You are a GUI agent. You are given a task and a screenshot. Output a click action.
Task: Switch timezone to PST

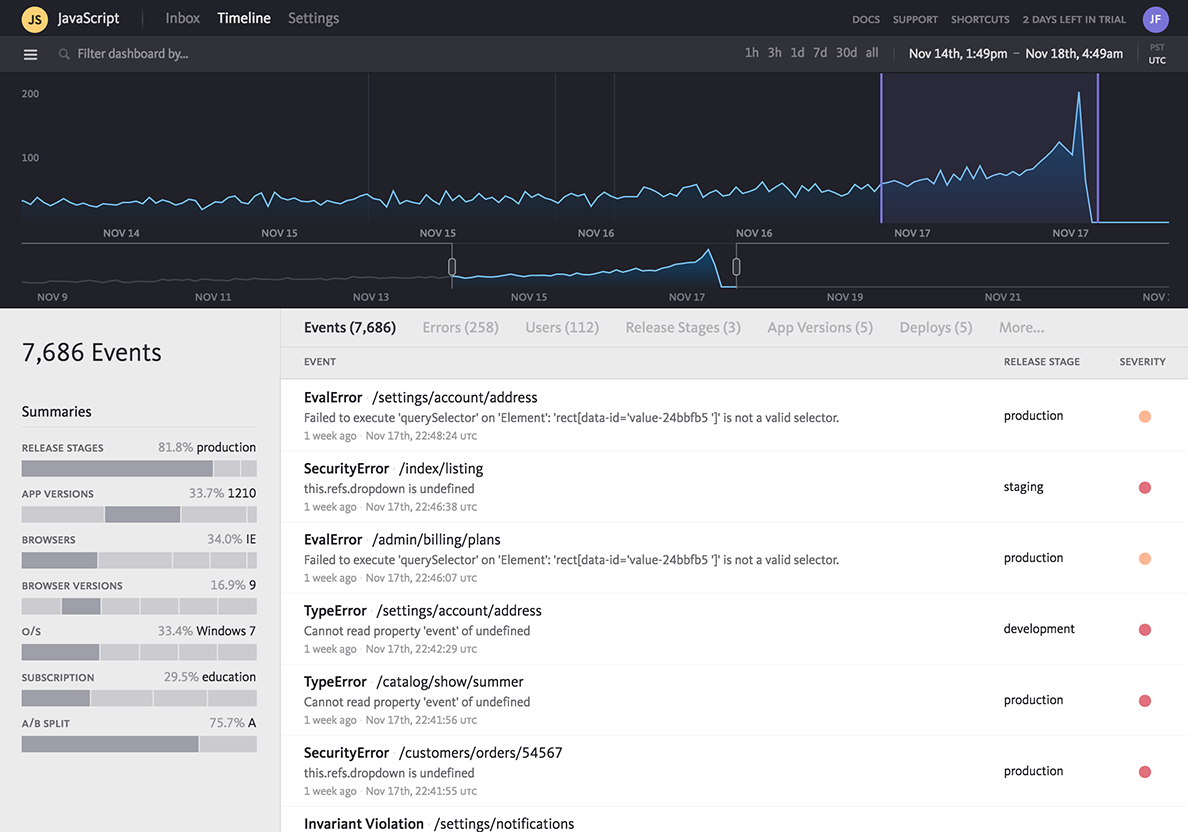tap(1157, 47)
